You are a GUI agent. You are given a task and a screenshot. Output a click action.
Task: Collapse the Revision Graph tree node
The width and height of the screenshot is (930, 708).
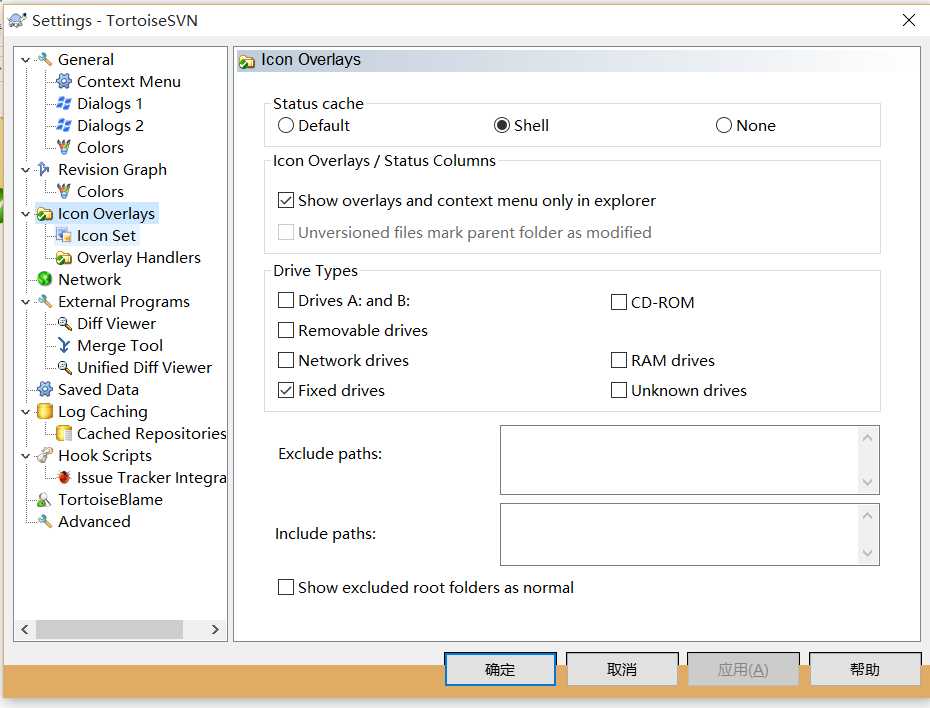(x=25, y=170)
